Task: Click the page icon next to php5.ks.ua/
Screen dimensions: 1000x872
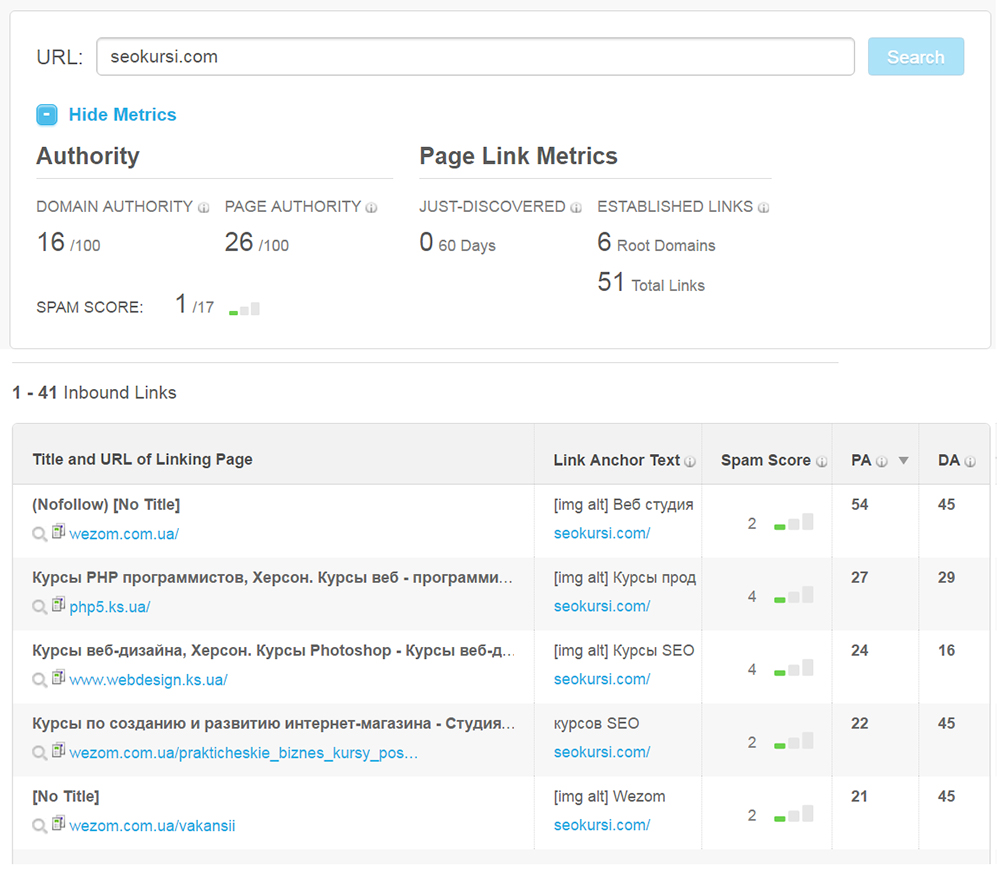Action: [58, 606]
